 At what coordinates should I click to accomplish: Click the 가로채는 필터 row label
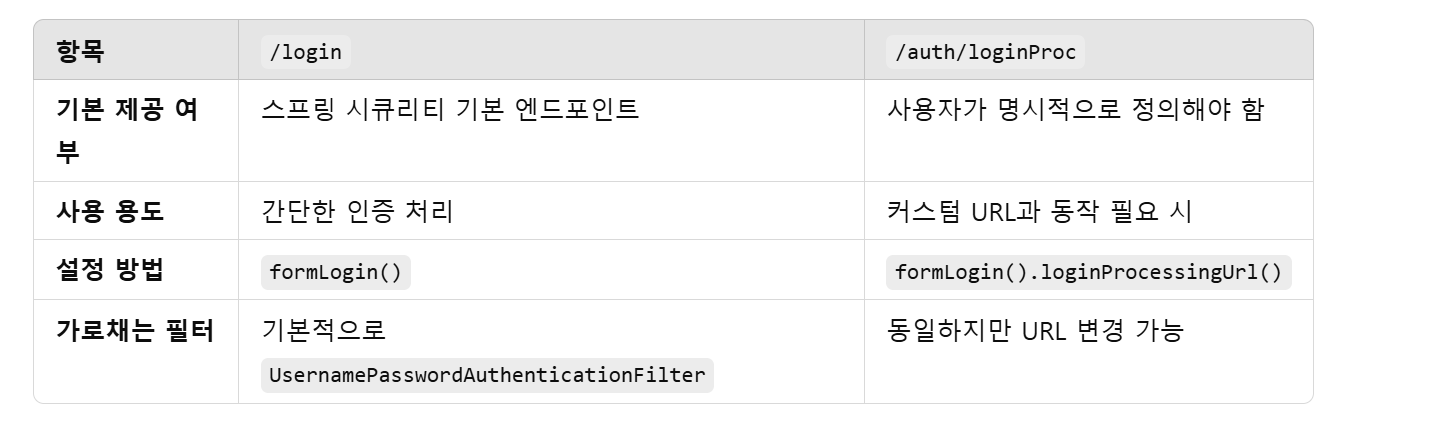point(135,330)
